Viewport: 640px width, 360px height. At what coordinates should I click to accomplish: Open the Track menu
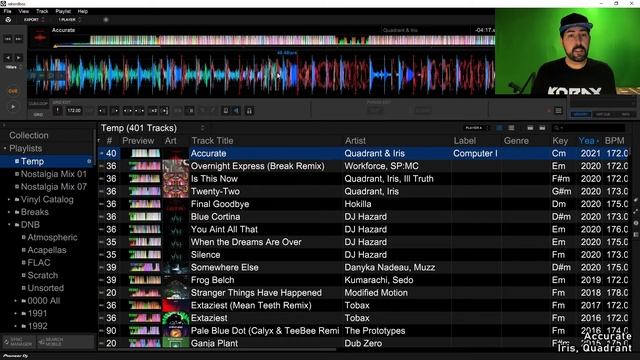pos(42,11)
